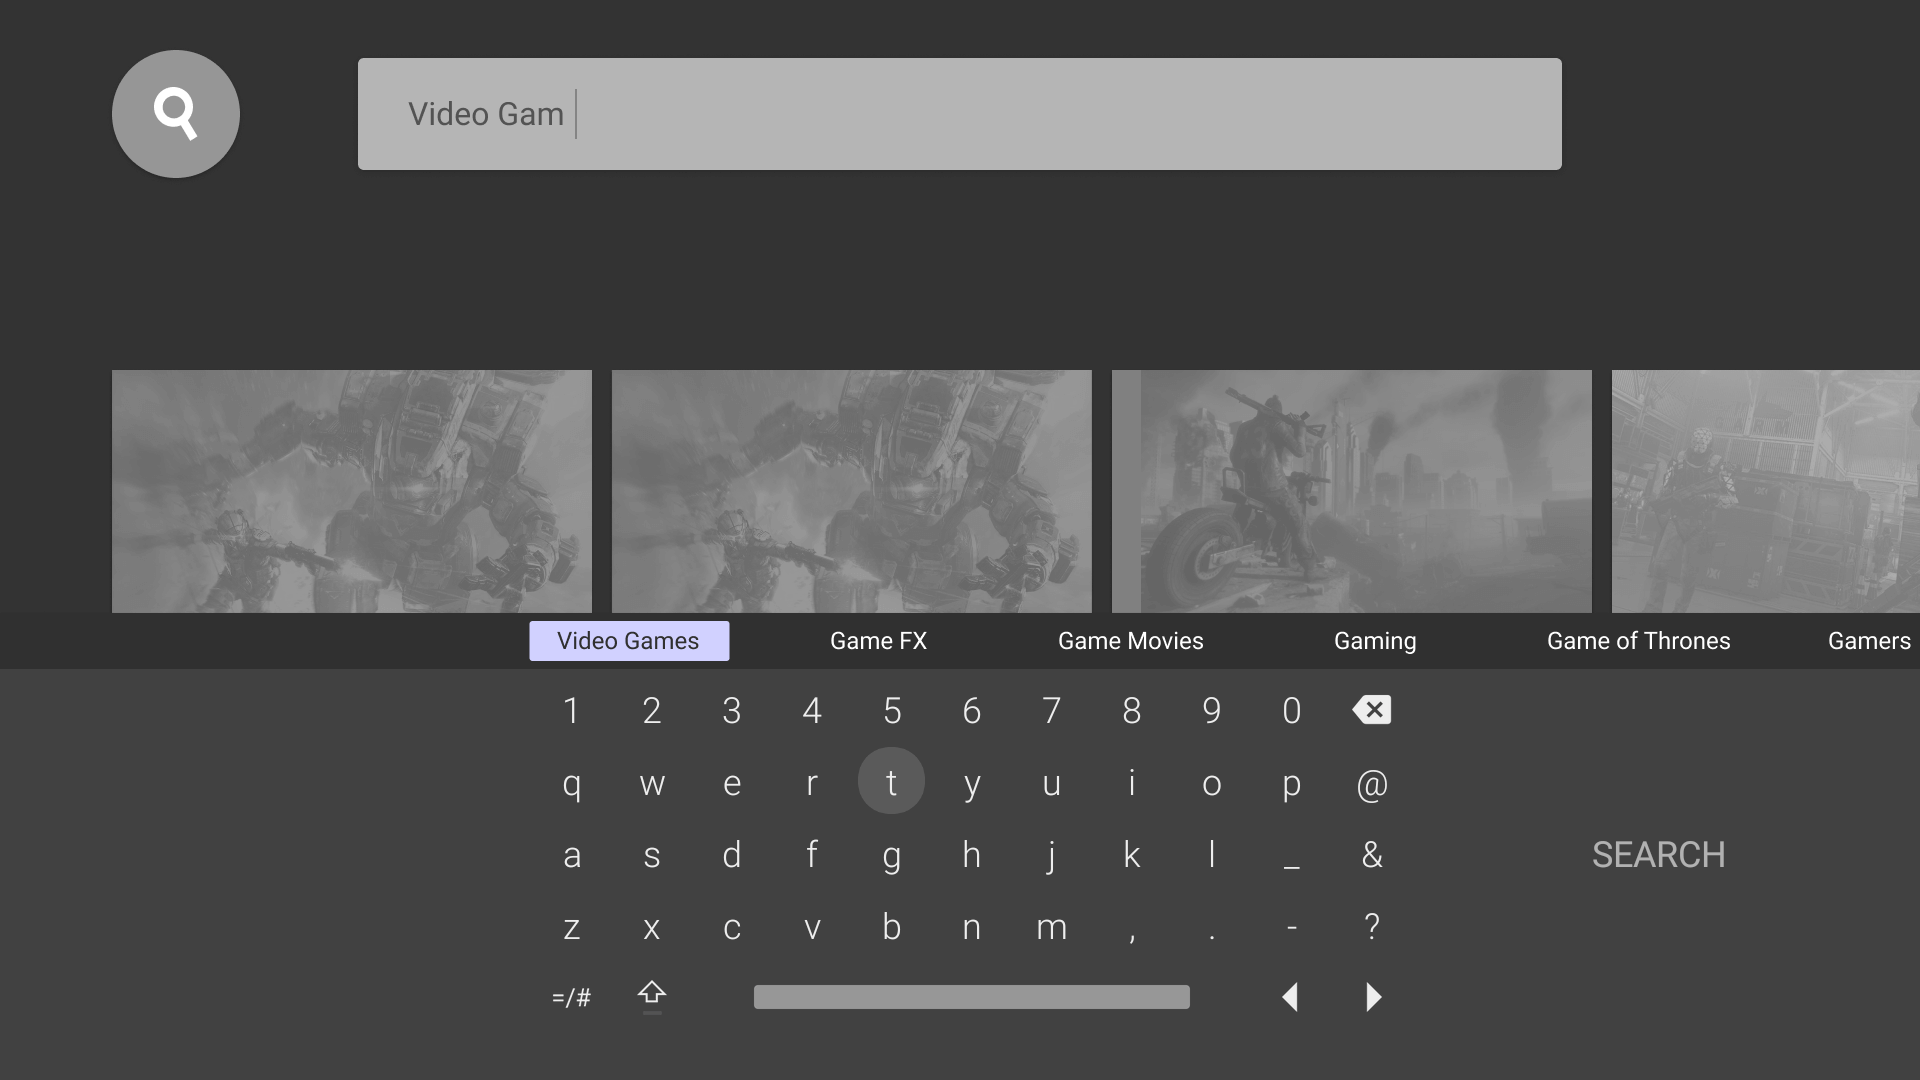Tap the letter h key
The width and height of the screenshot is (1920, 1080).
click(x=972, y=855)
